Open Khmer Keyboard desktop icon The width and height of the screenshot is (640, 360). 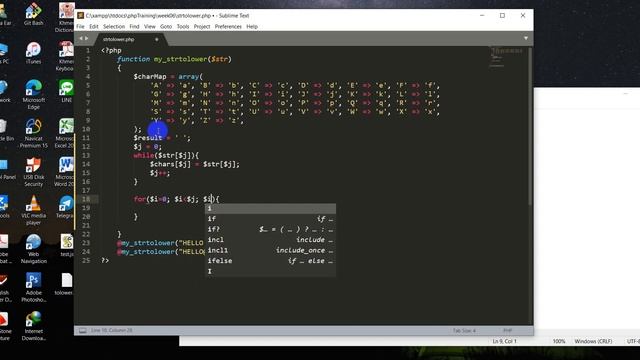pyautogui.click(x=65, y=56)
